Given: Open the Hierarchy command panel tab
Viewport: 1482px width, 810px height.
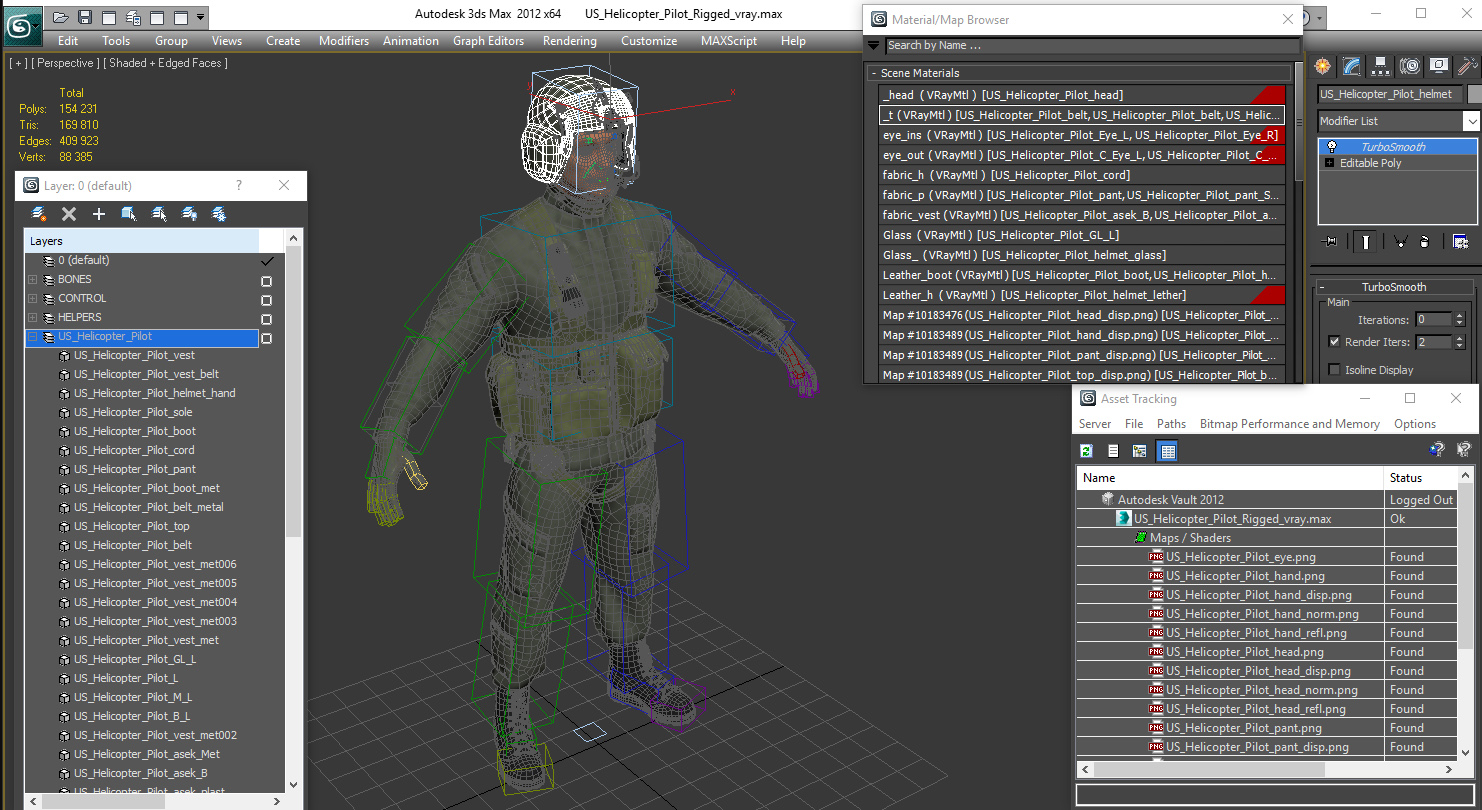Looking at the screenshot, I should pos(1381,66).
